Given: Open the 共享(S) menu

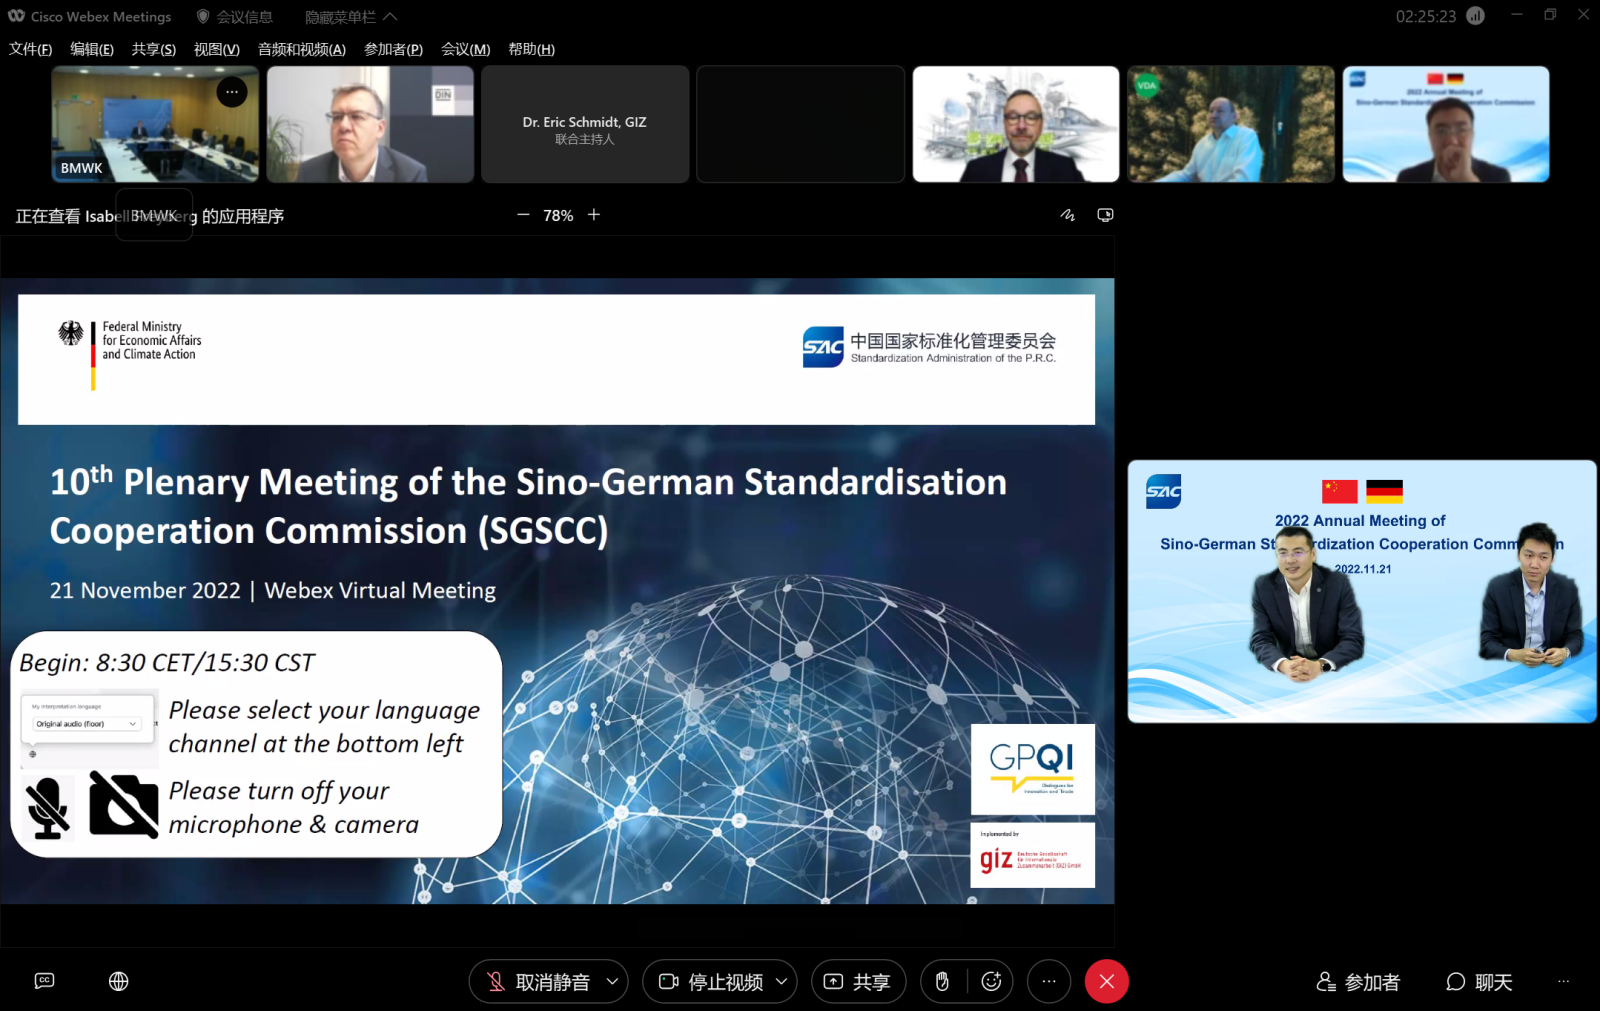Looking at the screenshot, I should coord(153,49).
